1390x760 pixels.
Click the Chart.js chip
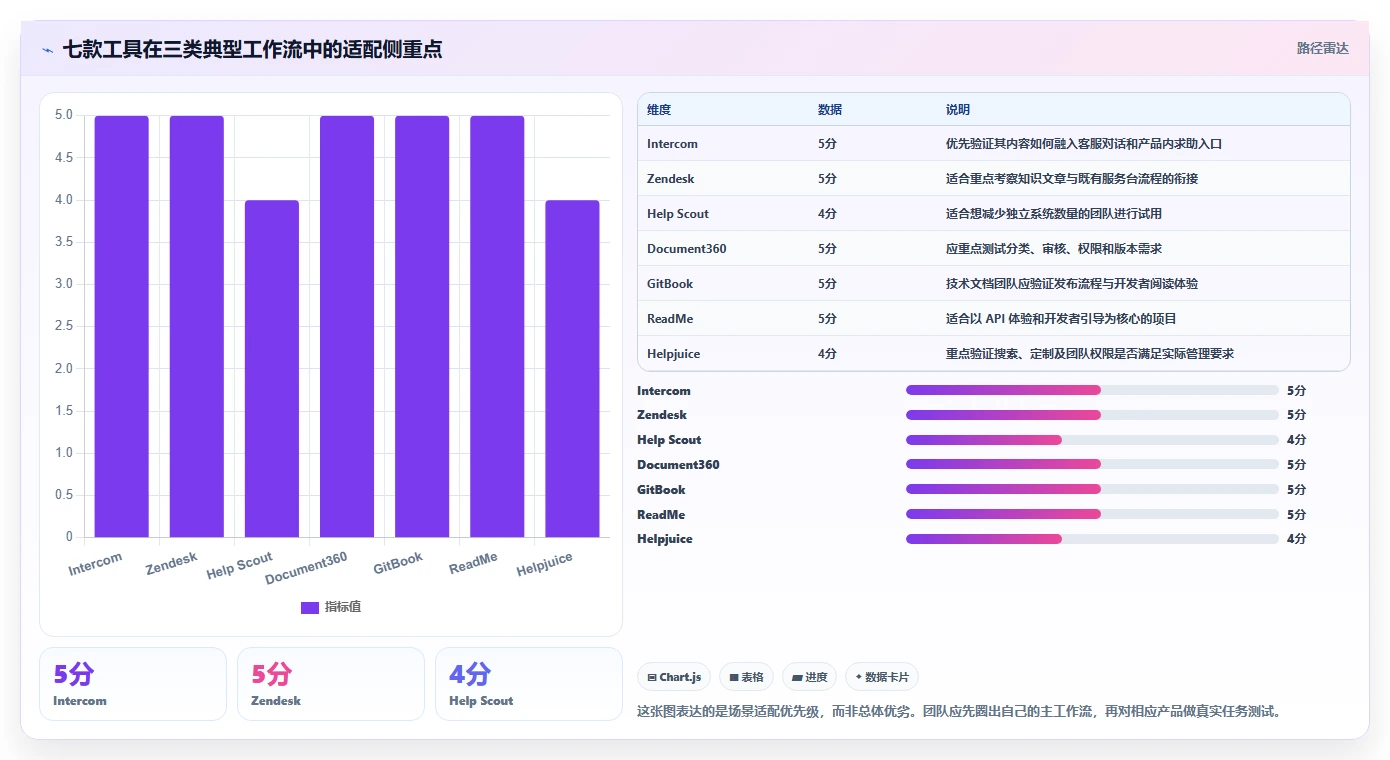pos(674,677)
